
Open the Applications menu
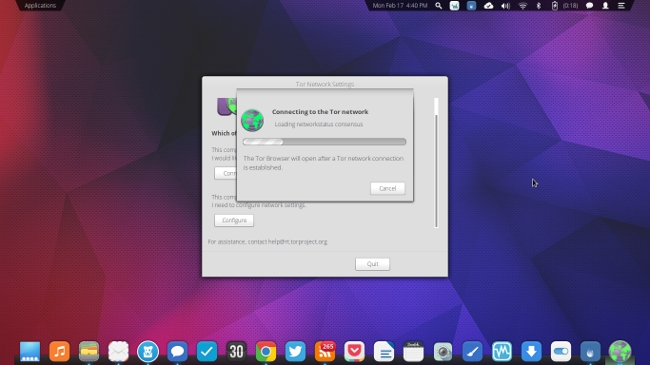[40, 5]
